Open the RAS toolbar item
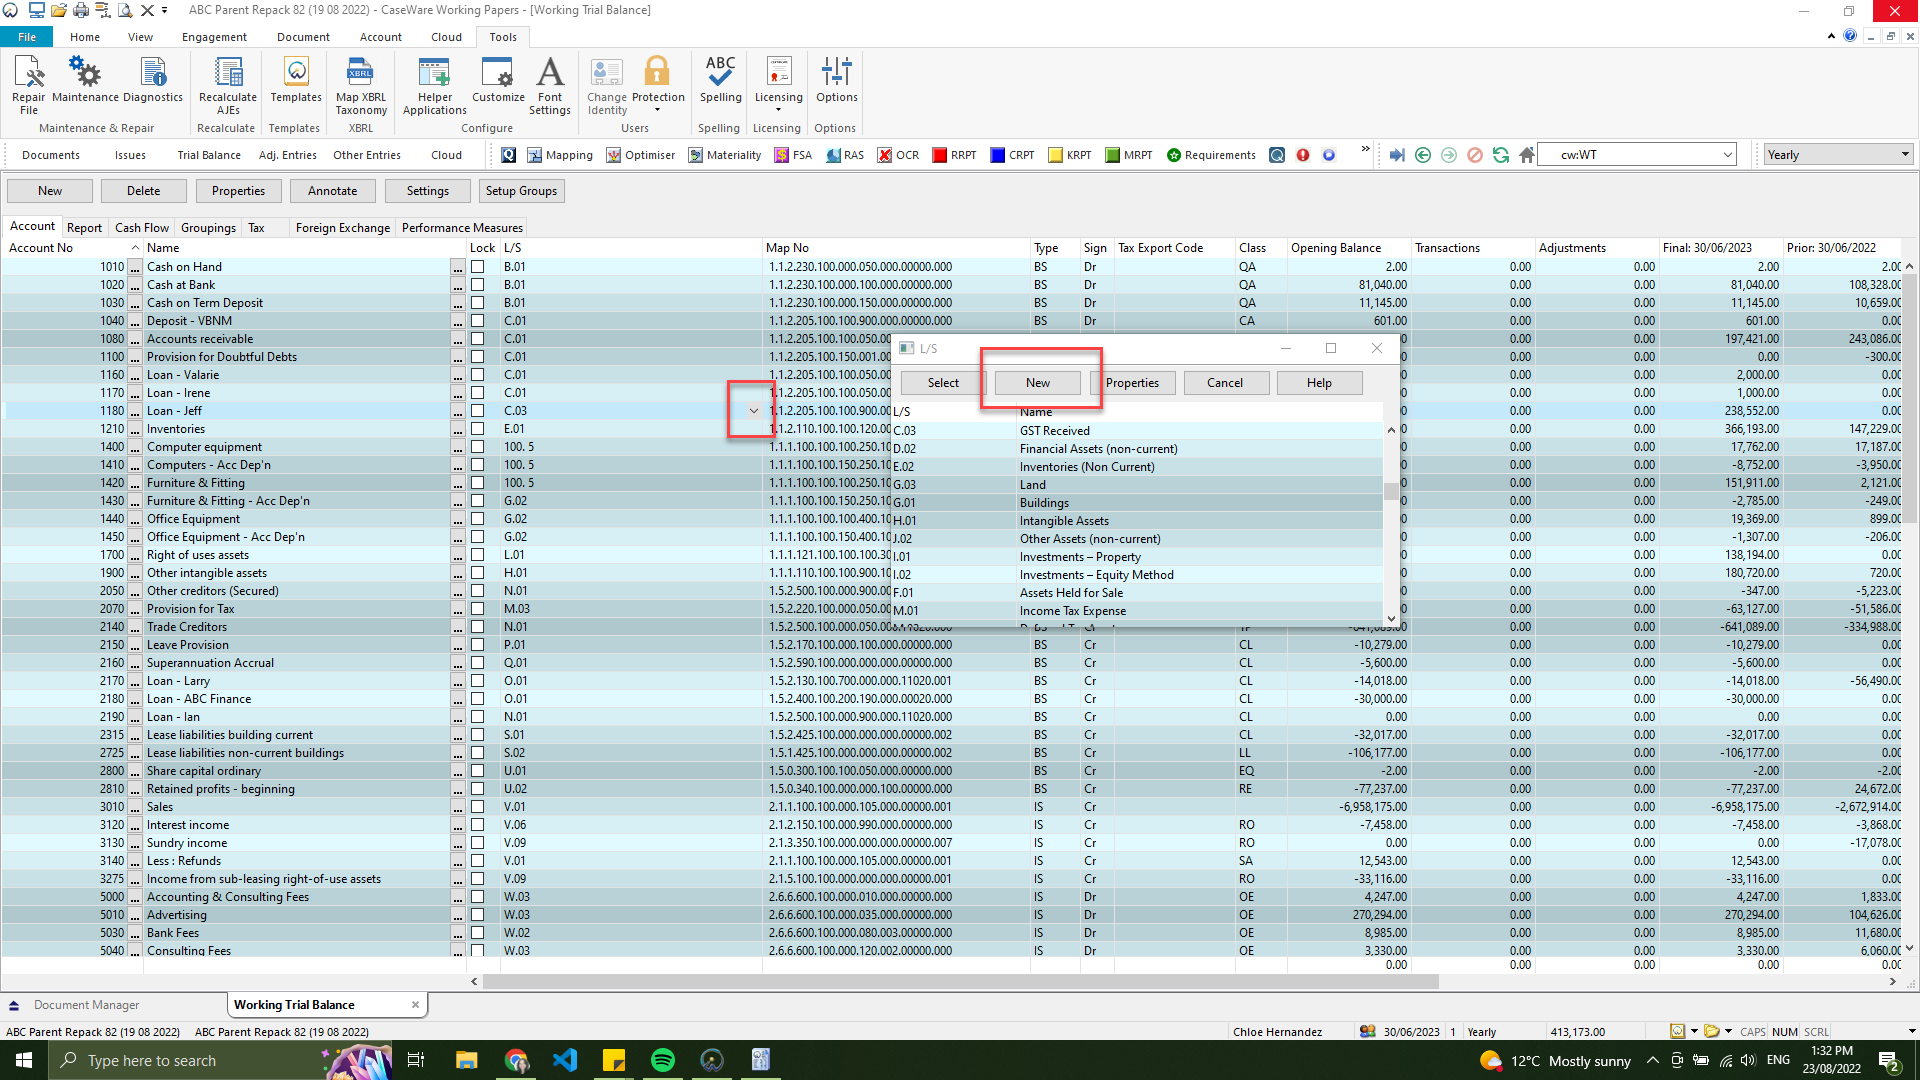The image size is (1920, 1080). coord(845,155)
